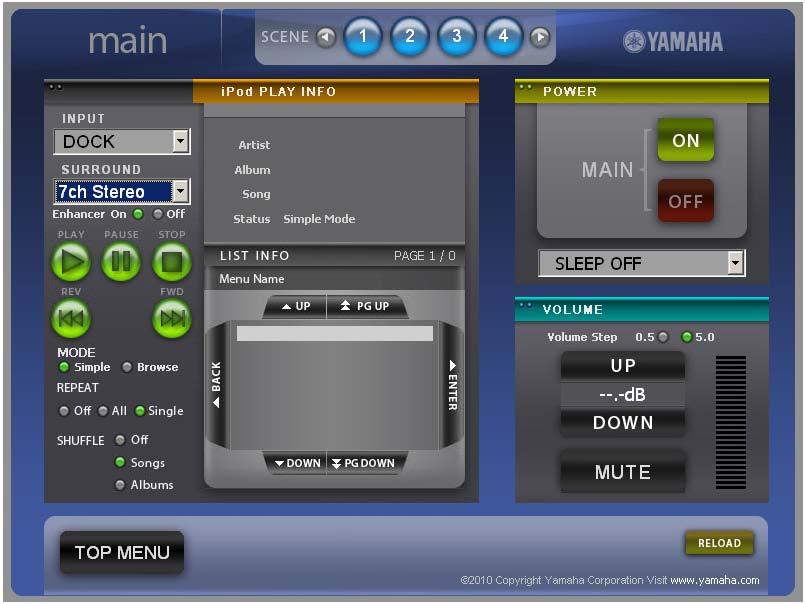This screenshot has width=805, height=604.
Task: Pause iPod playback
Action: 121,262
